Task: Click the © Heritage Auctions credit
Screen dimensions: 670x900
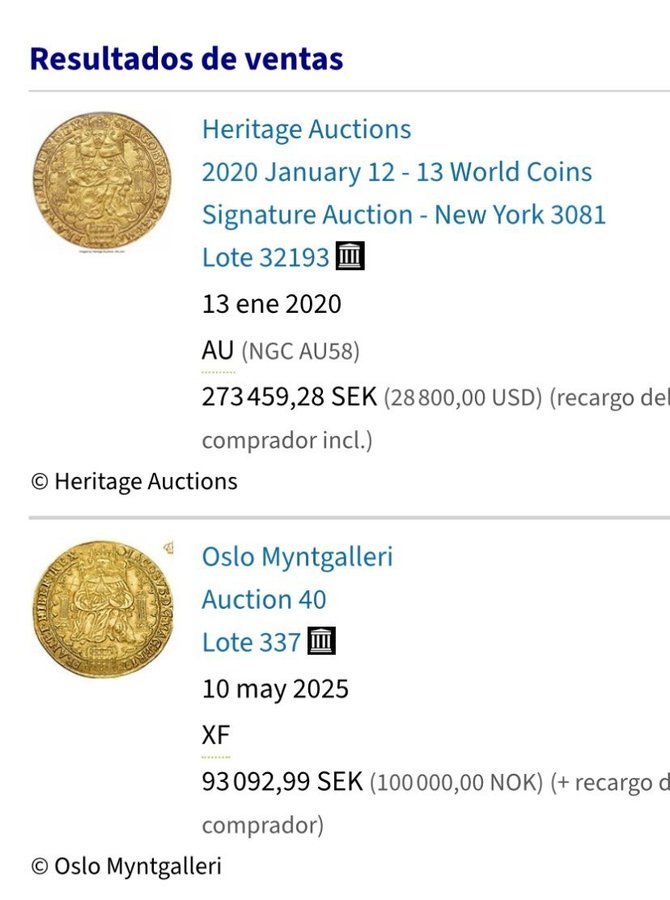Action: pos(134,482)
